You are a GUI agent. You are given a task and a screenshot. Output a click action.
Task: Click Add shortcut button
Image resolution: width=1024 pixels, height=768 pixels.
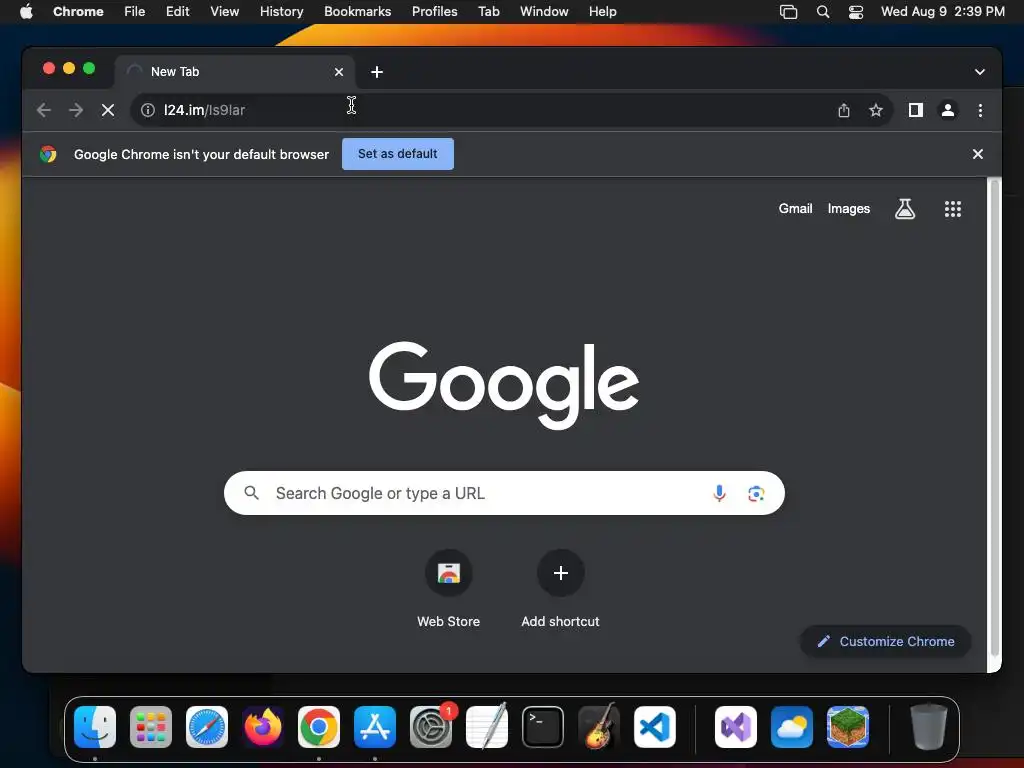560,588
